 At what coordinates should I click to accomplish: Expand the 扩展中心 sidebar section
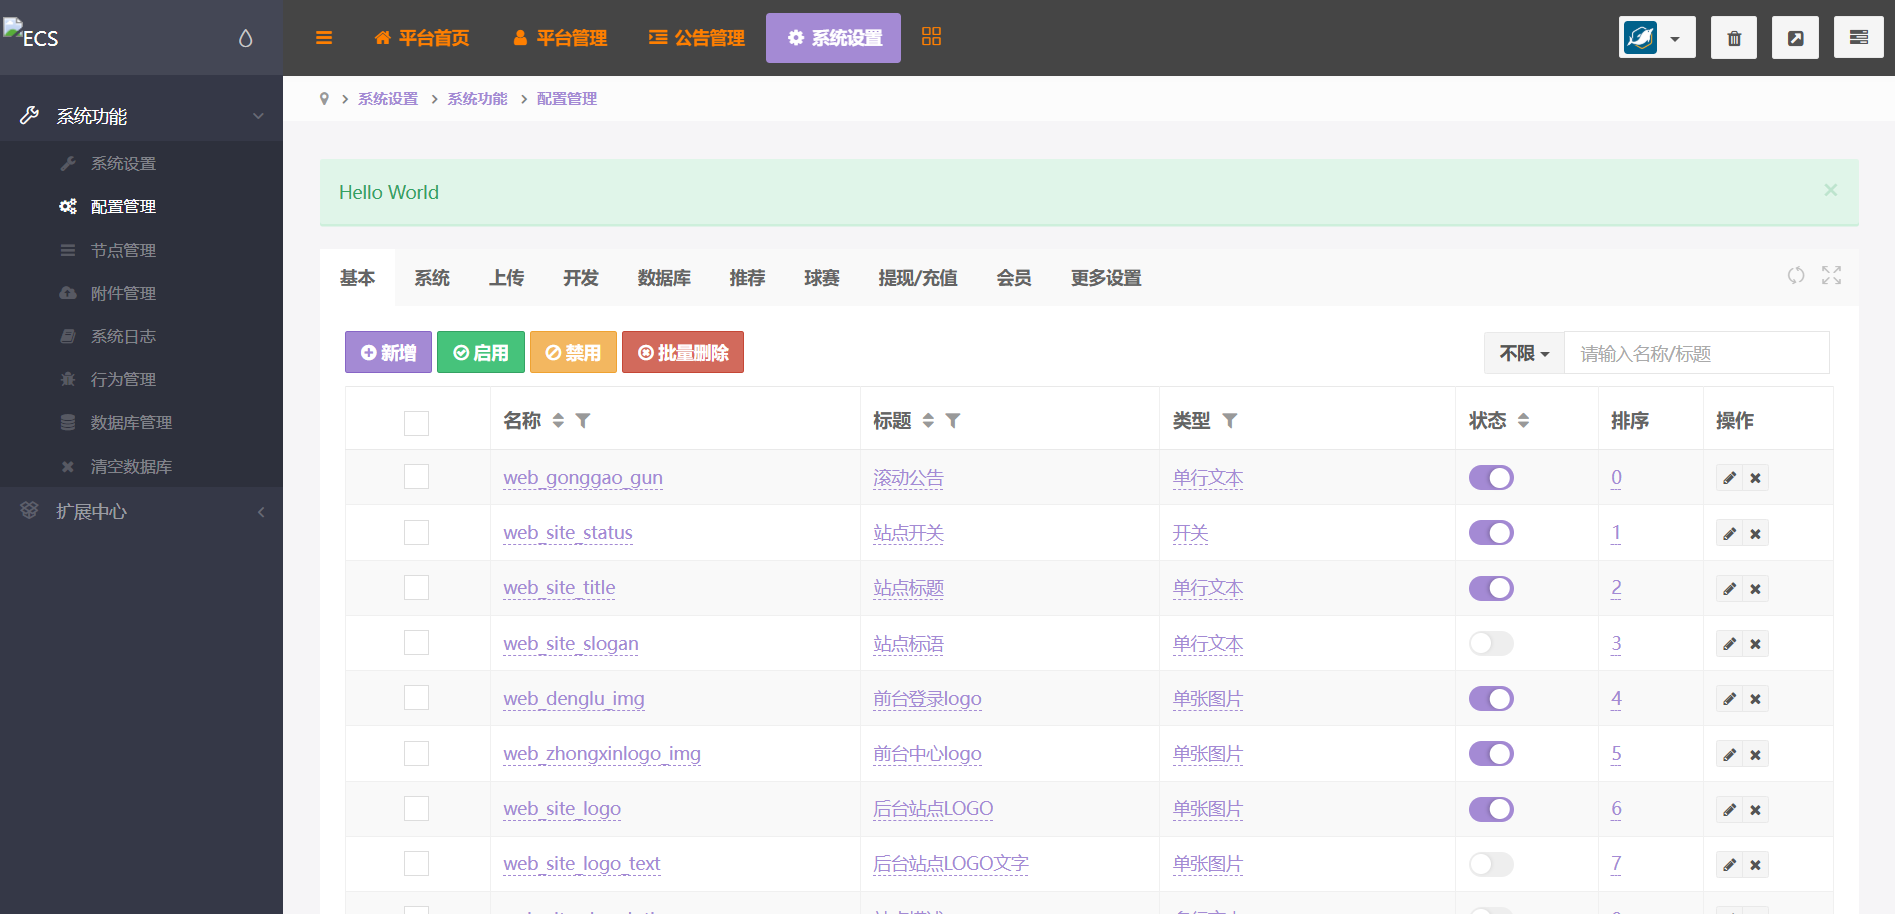point(141,512)
